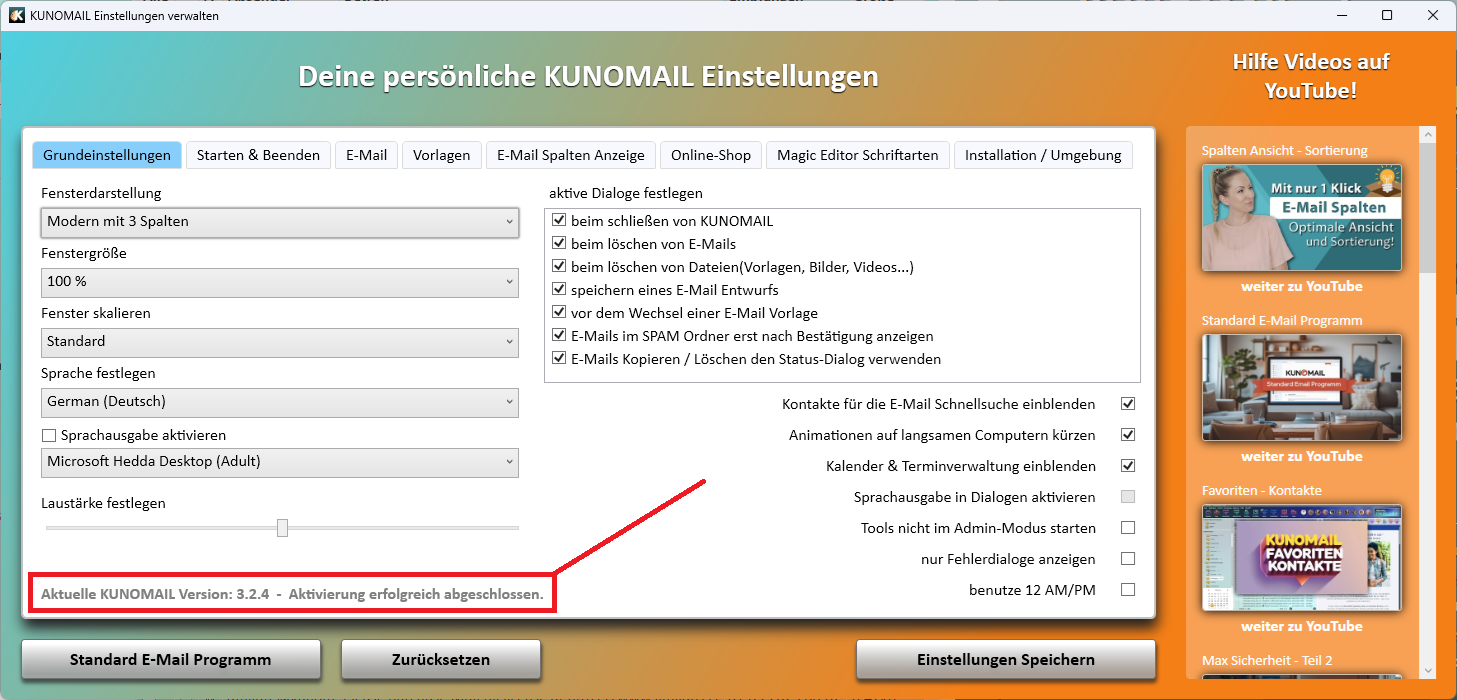Click weiter zu YouTube under Standard E-Mail Programm
This screenshot has height=700, width=1457.
click(1302, 456)
